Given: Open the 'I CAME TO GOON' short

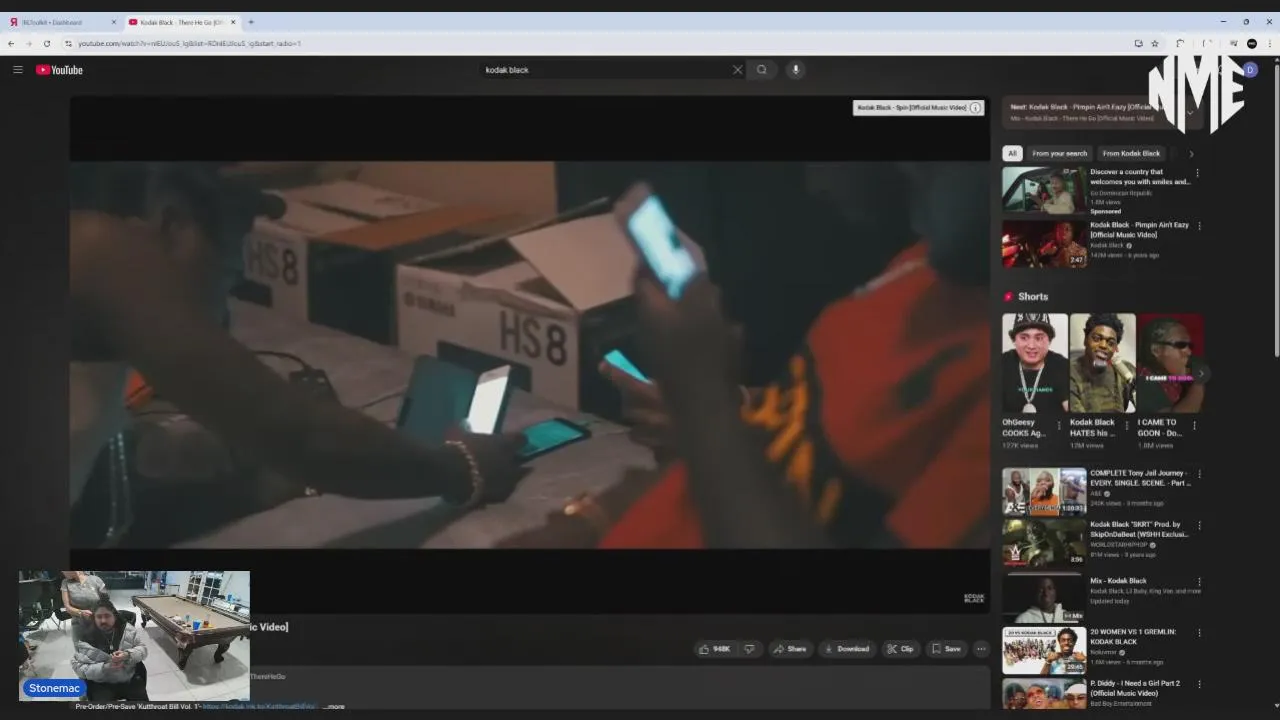Looking at the screenshot, I should (x=1170, y=363).
